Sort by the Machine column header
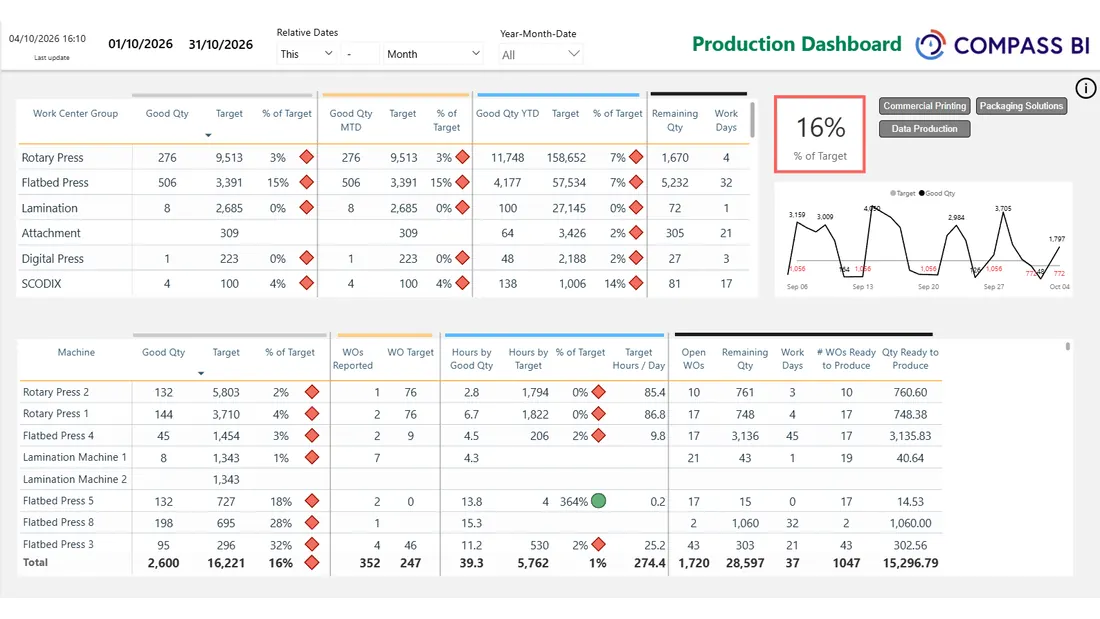This screenshot has width=1100, height=619. 76,352
